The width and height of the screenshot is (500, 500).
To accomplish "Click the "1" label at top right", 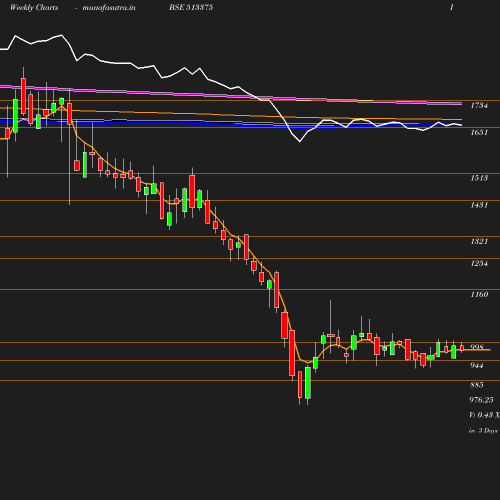I will (x=451, y=7).
